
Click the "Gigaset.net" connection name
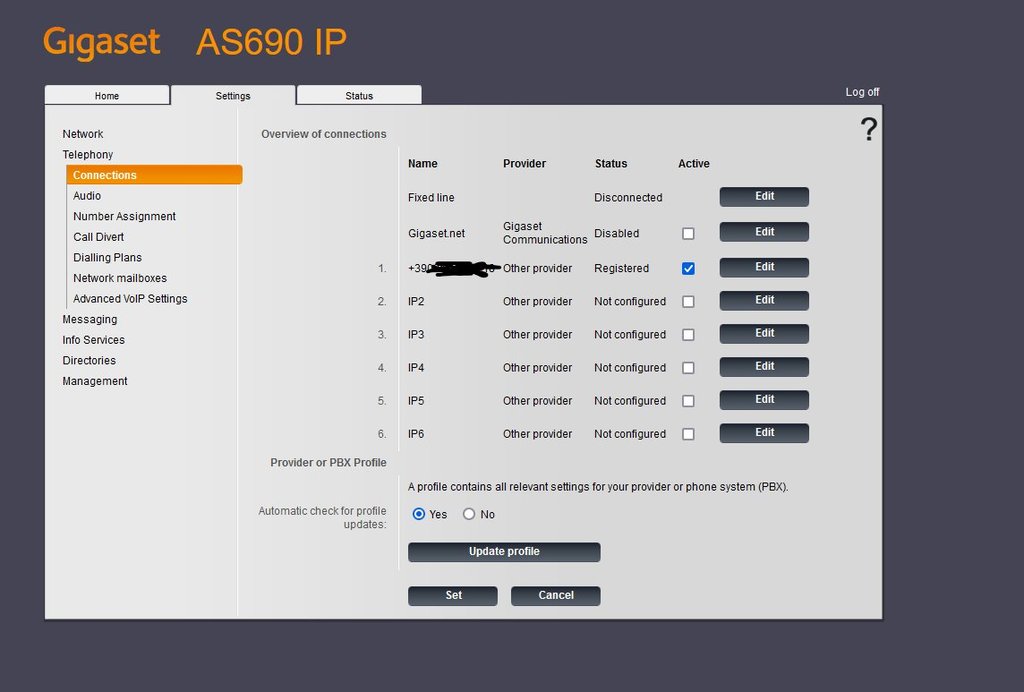point(436,233)
